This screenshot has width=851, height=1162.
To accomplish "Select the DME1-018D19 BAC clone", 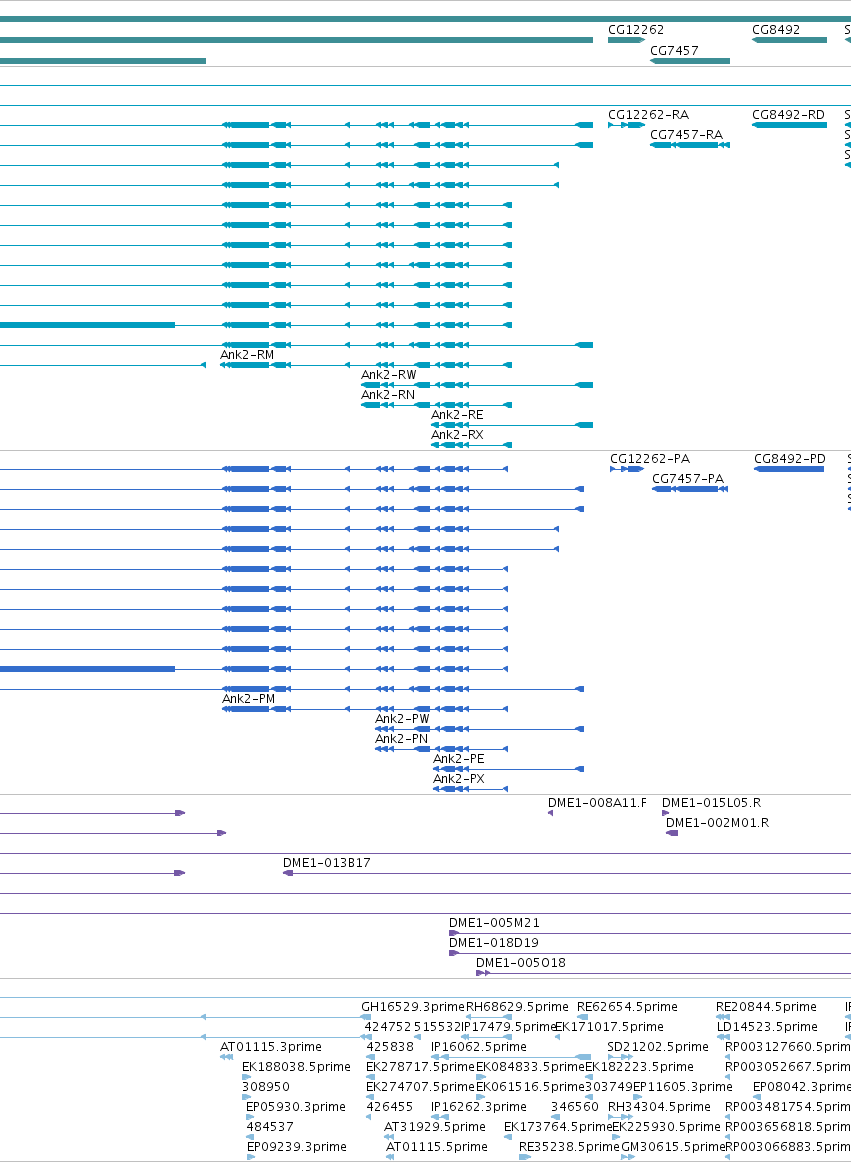I will (494, 943).
